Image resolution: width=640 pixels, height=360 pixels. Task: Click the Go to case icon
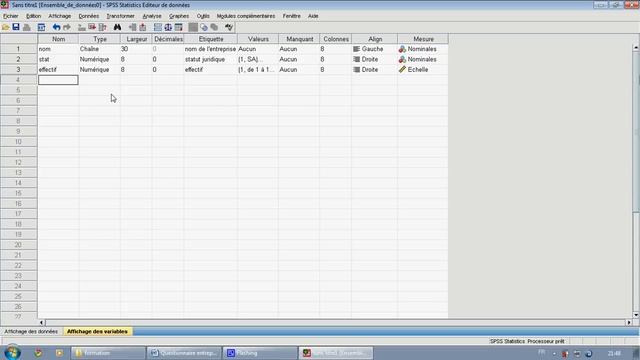pos(82,27)
